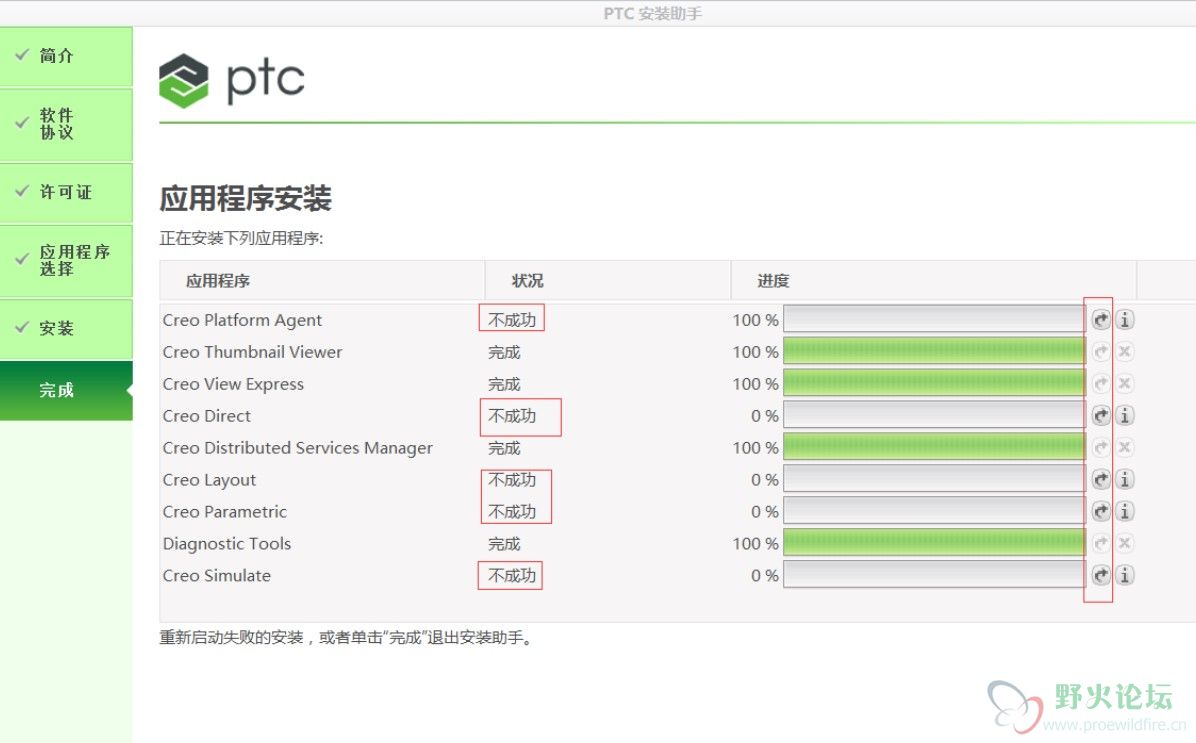Restart the failed Creo Parametric installation
The height and width of the screenshot is (743, 1196).
pyautogui.click(x=1100, y=511)
